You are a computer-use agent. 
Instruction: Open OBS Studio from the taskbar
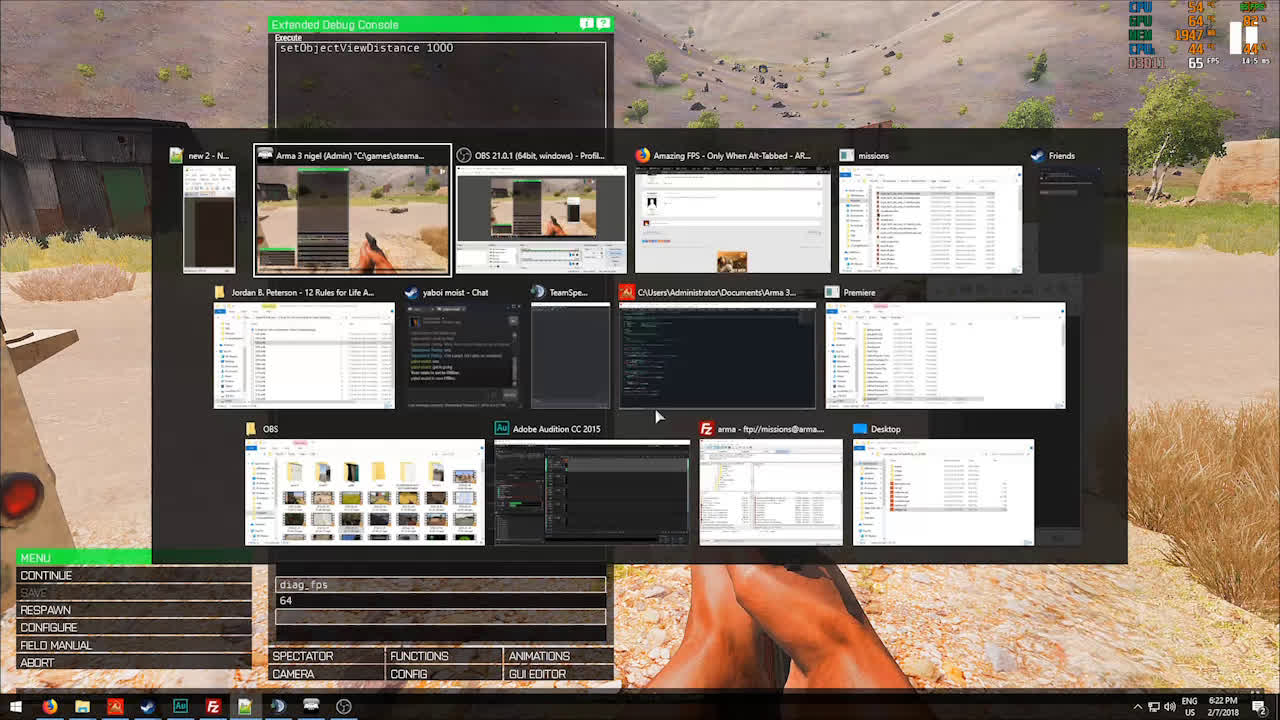(344, 706)
